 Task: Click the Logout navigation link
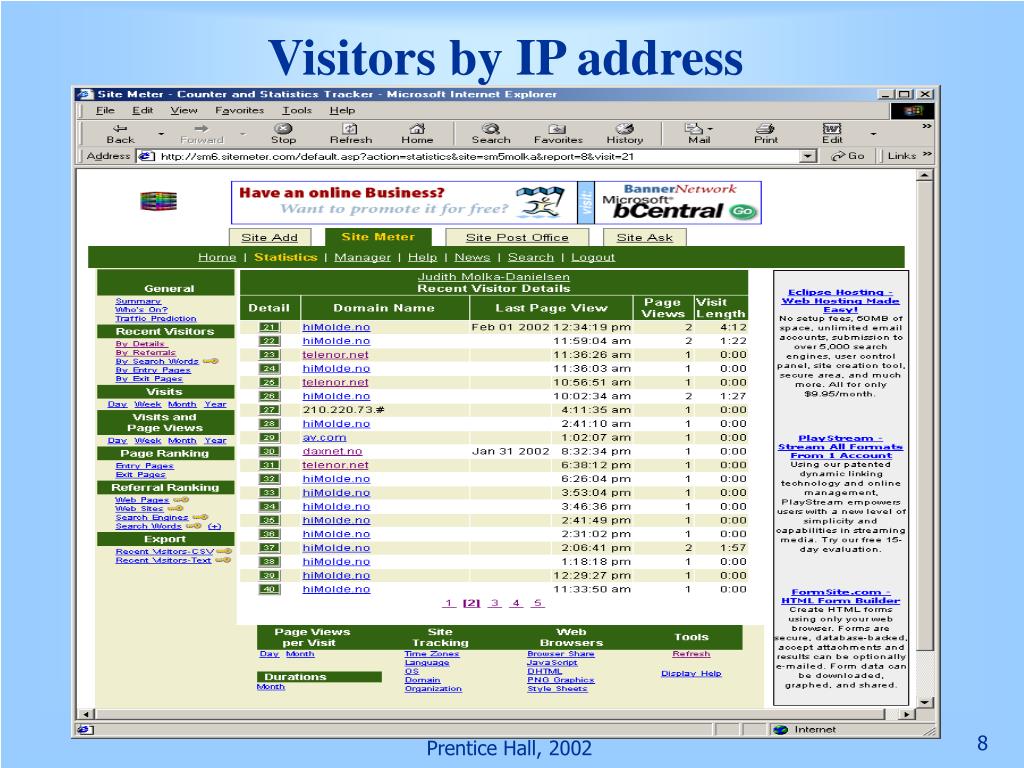point(593,257)
